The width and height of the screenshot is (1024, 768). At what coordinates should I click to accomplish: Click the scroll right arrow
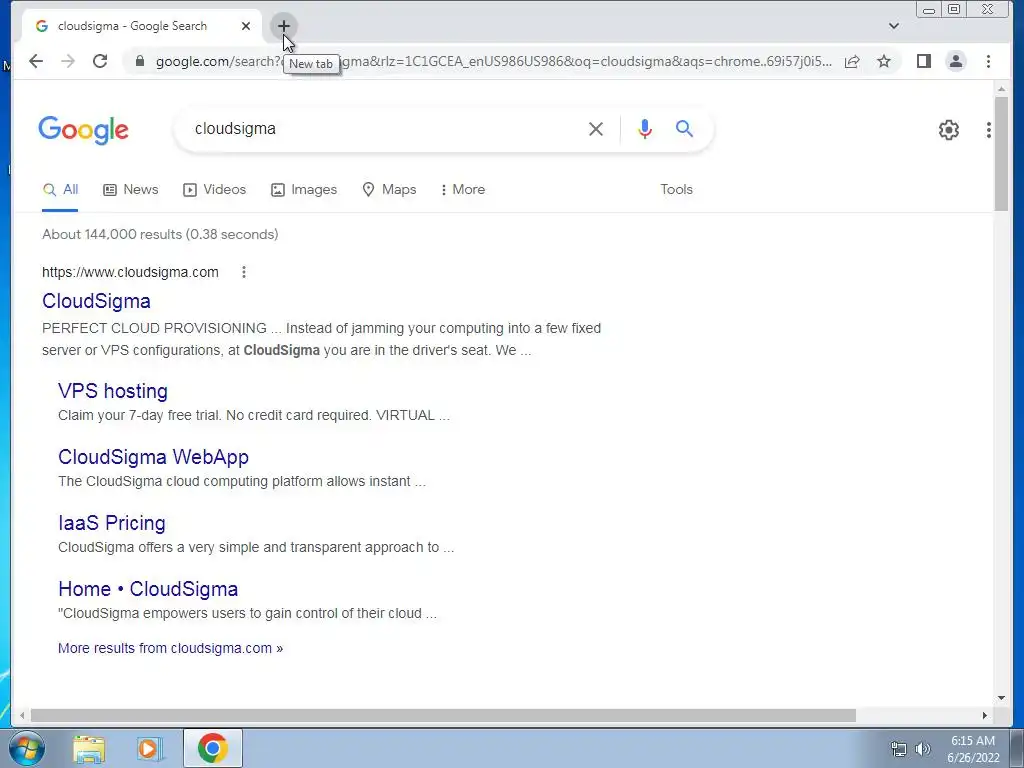985,716
